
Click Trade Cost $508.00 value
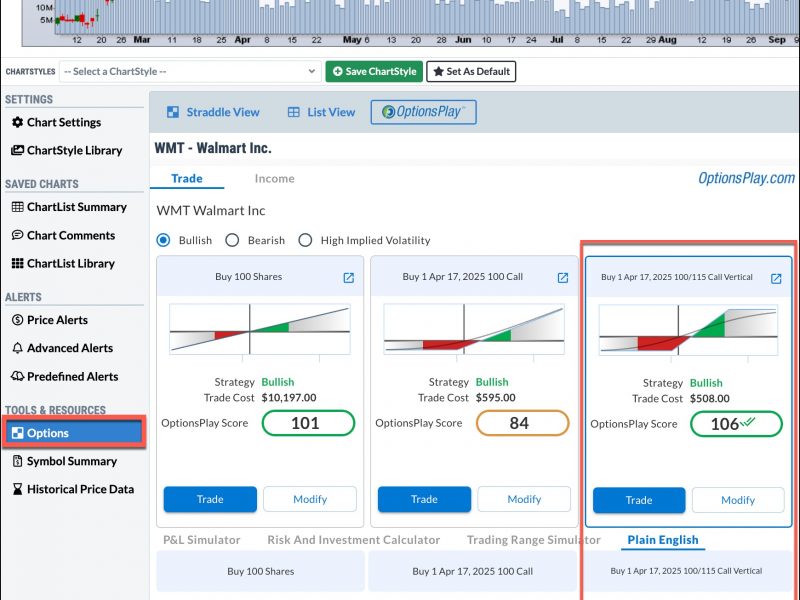click(x=710, y=398)
